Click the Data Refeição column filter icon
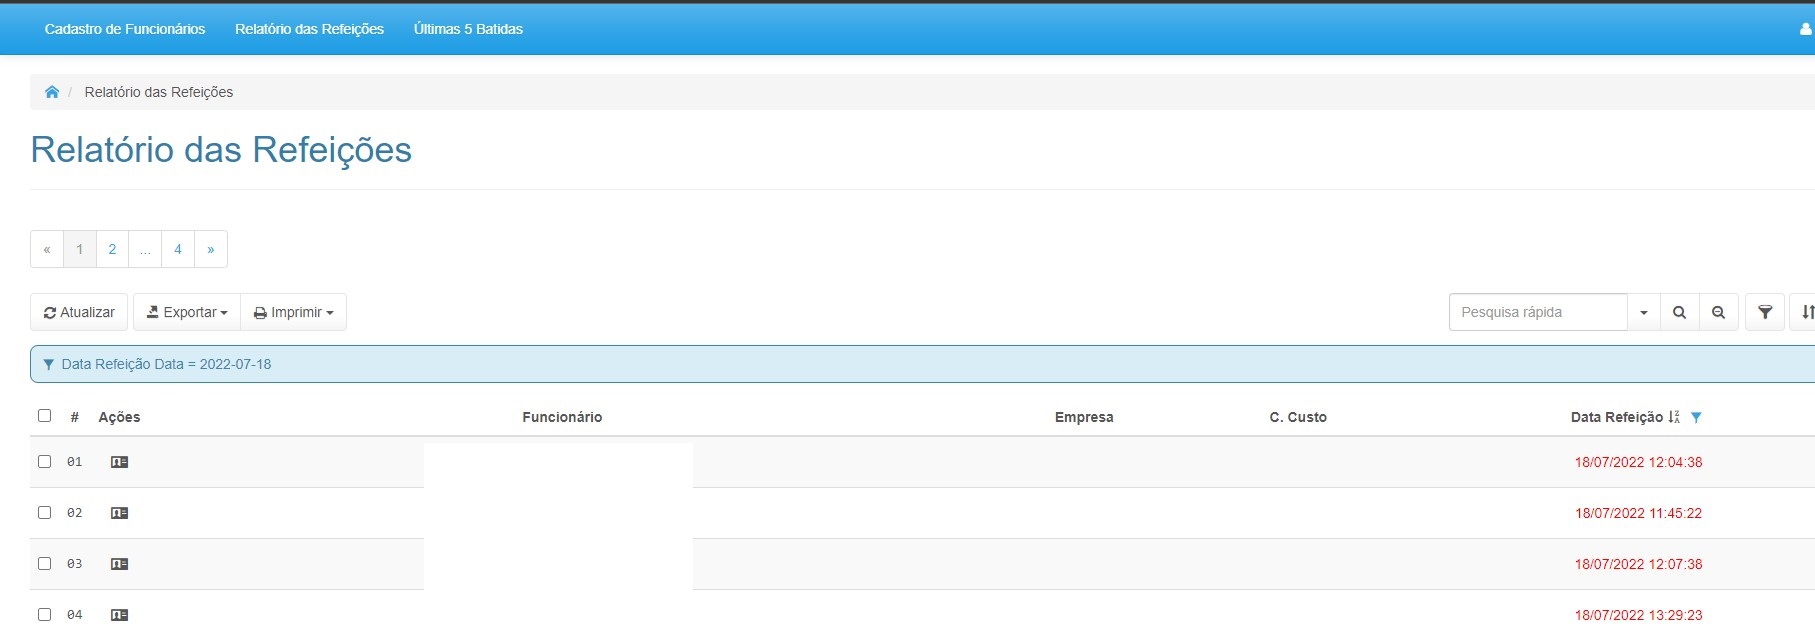The width and height of the screenshot is (1815, 626). (1696, 418)
